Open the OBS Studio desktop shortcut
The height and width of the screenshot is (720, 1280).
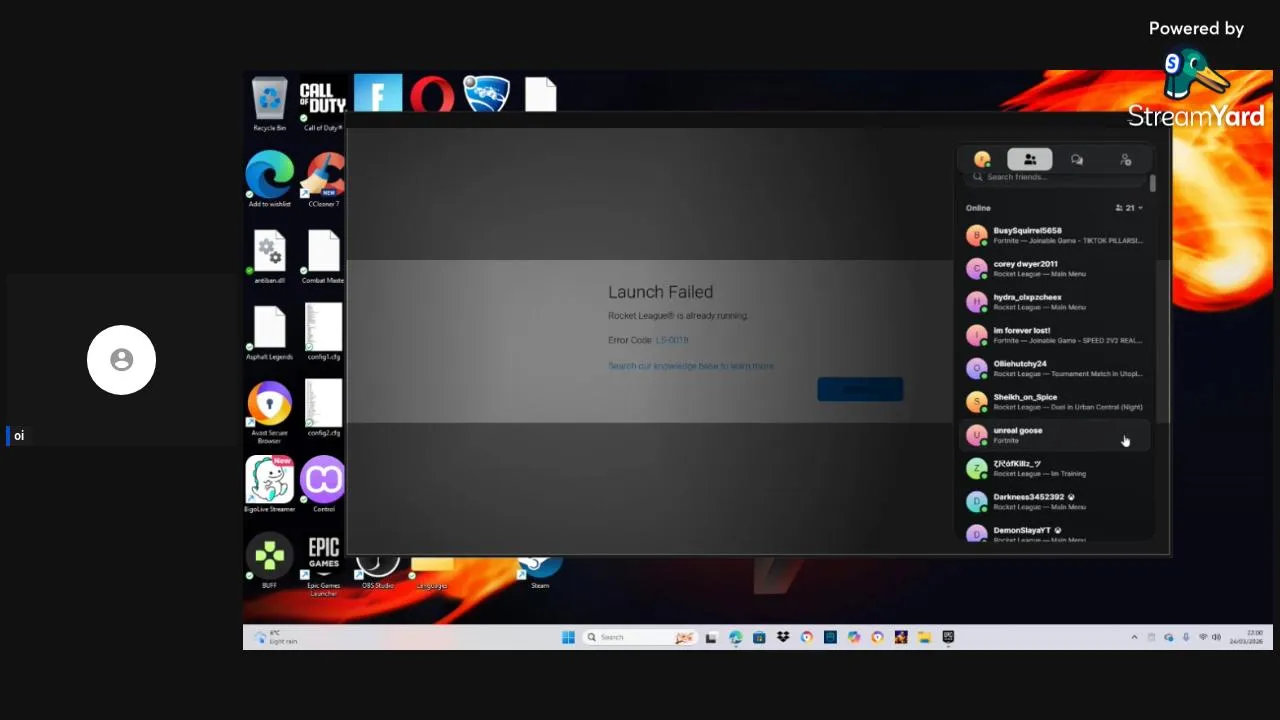click(378, 572)
